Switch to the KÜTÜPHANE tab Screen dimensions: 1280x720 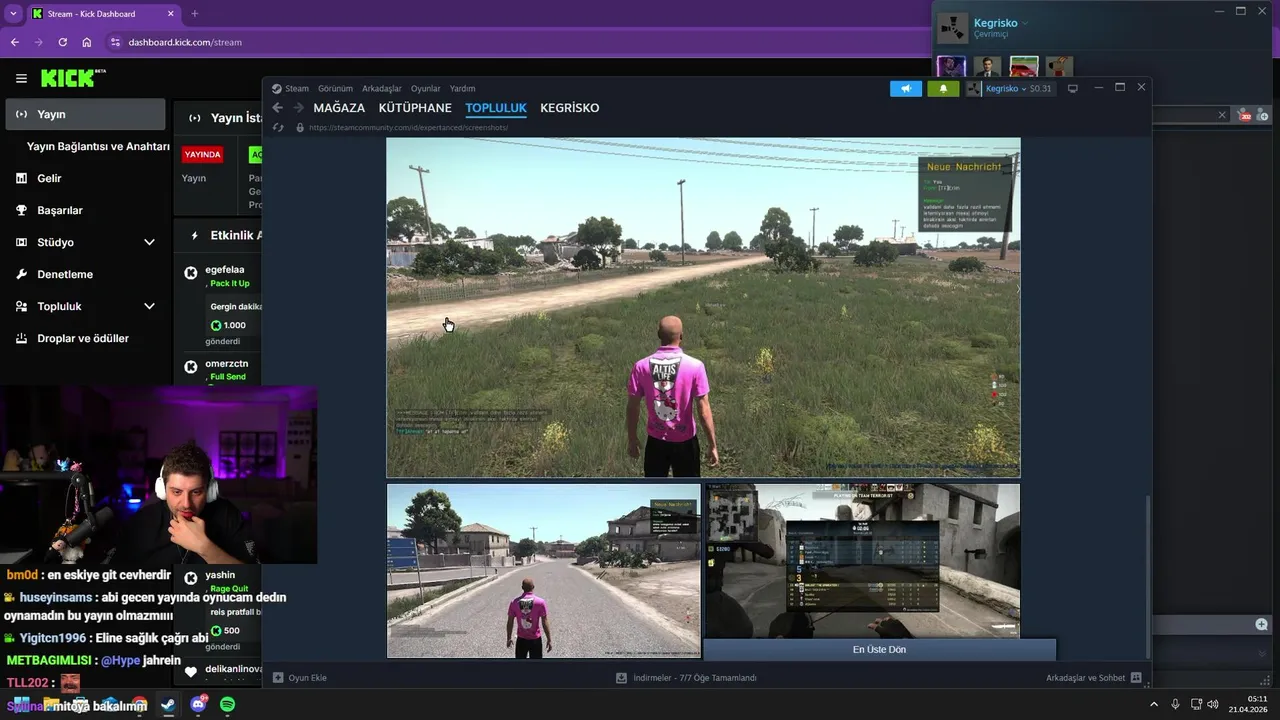click(x=415, y=108)
